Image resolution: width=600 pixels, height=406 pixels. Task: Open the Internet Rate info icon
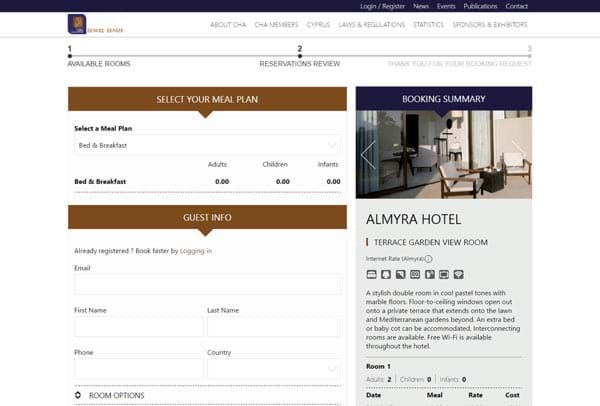[429, 259]
